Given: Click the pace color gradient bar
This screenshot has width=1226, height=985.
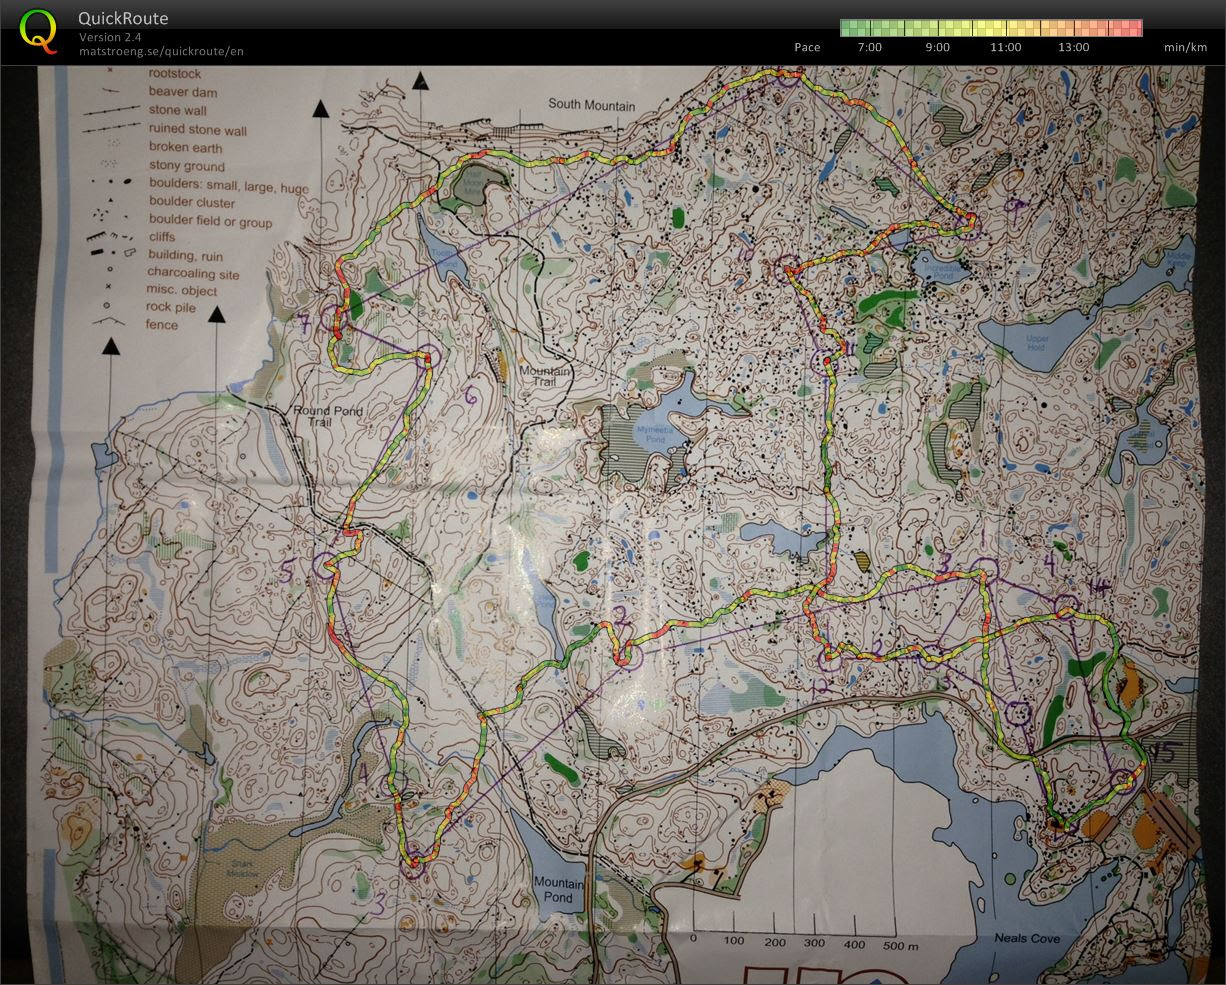Looking at the screenshot, I should point(991,27).
